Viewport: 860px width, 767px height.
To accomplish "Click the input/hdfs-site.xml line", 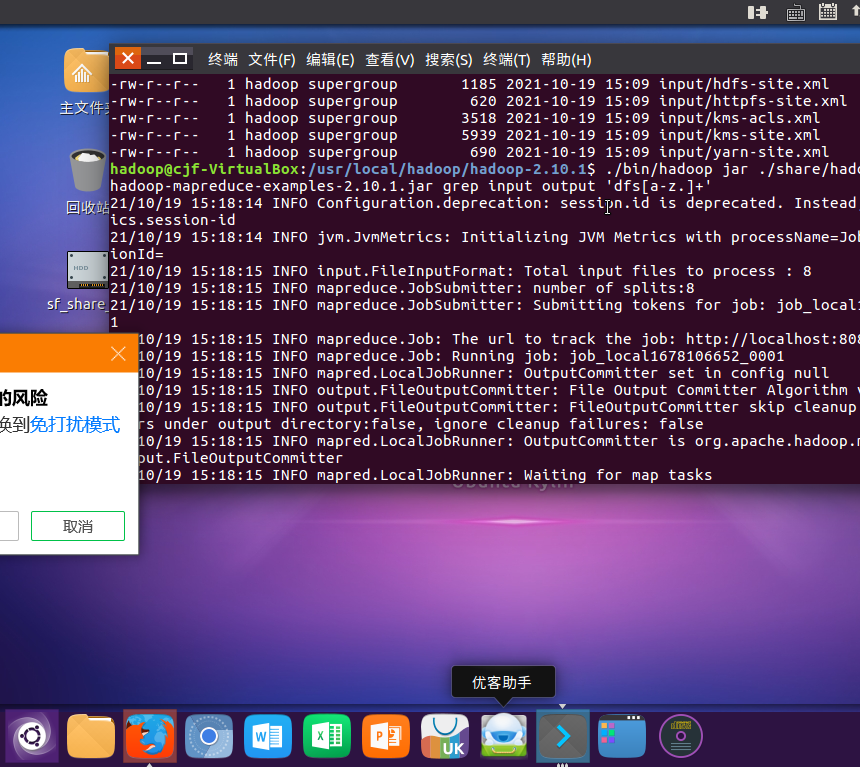I will (x=469, y=84).
